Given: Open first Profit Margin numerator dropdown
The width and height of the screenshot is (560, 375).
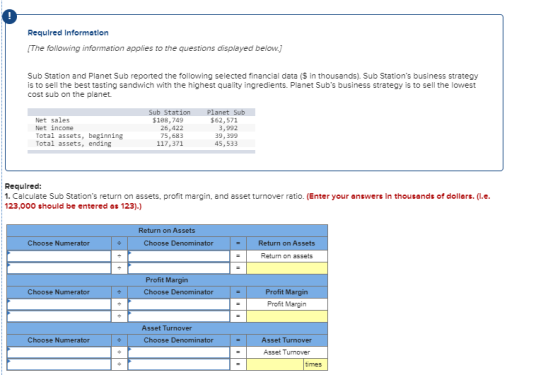Looking at the screenshot, I should (59, 304).
